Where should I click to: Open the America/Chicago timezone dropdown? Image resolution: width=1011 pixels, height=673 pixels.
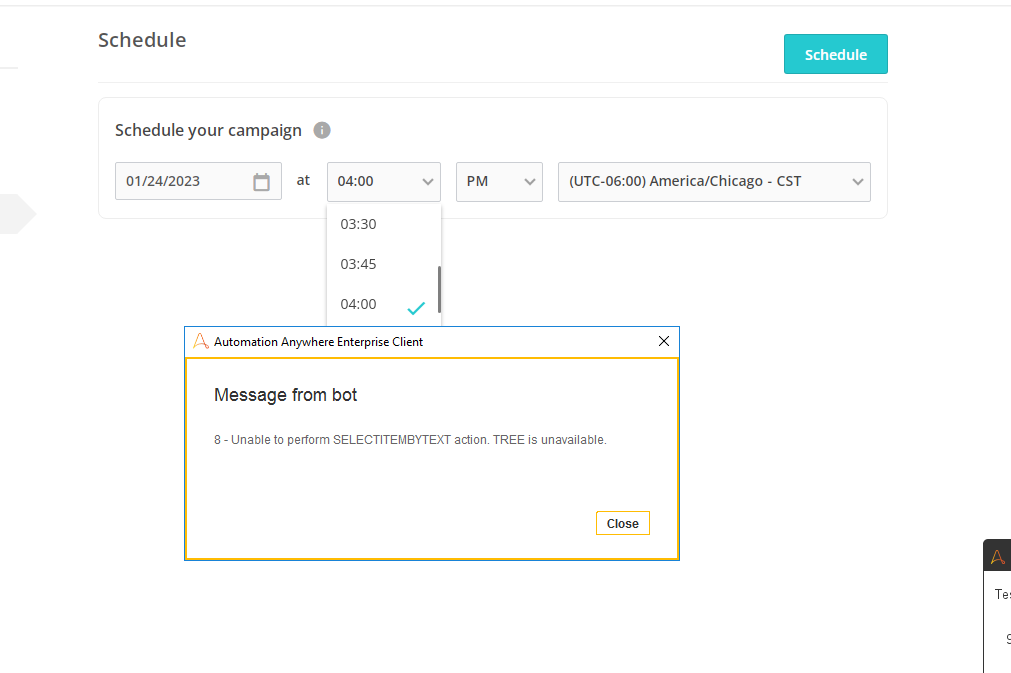(x=714, y=182)
